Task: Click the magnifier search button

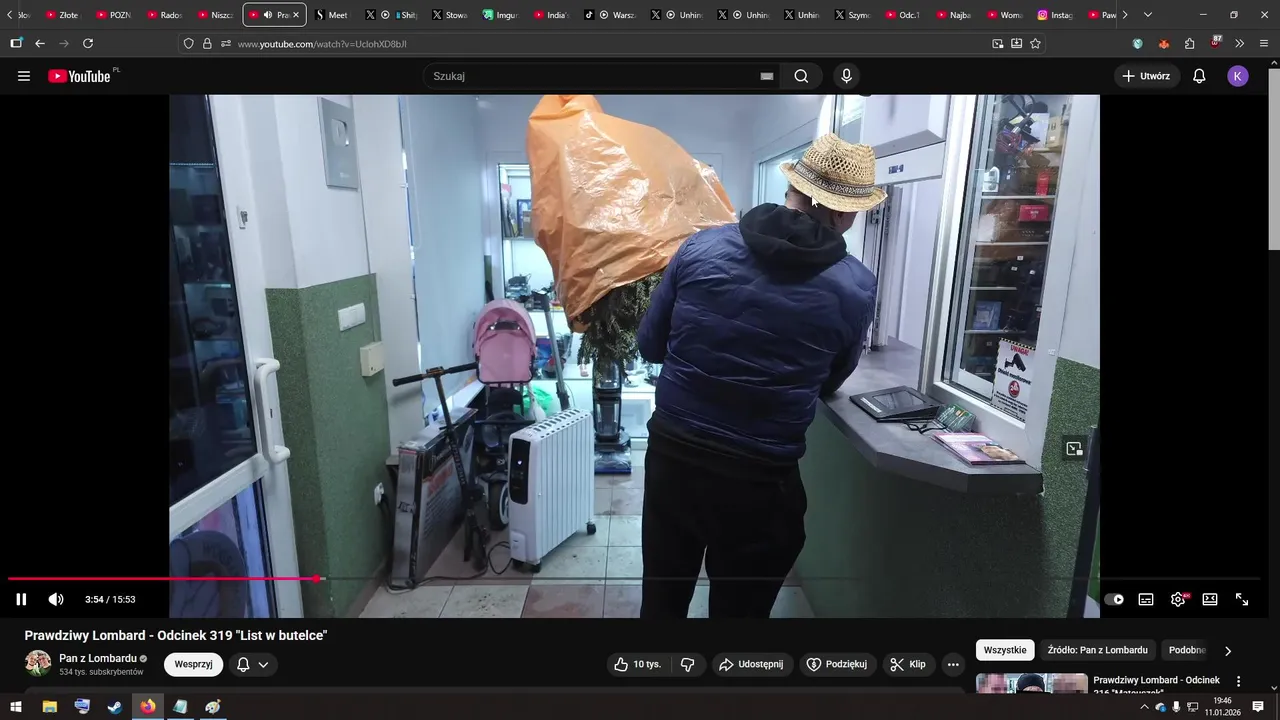Action: pos(801,76)
